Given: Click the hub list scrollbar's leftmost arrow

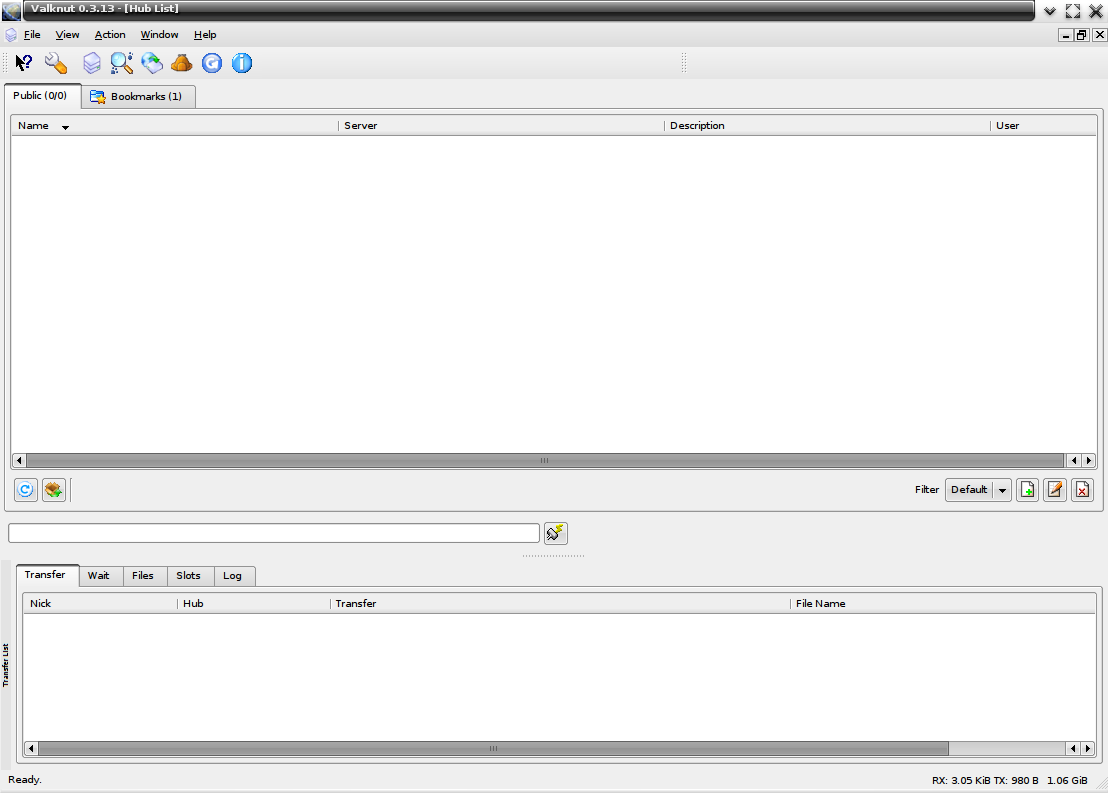Looking at the screenshot, I should point(19,461).
